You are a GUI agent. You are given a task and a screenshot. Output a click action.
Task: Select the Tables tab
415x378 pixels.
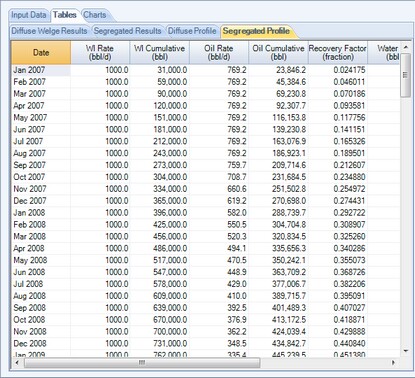pos(65,15)
